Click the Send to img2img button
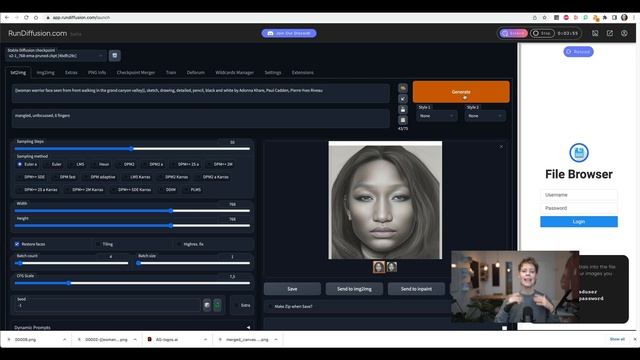Viewport: 640px width, 360px height. [x=354, y=289]
